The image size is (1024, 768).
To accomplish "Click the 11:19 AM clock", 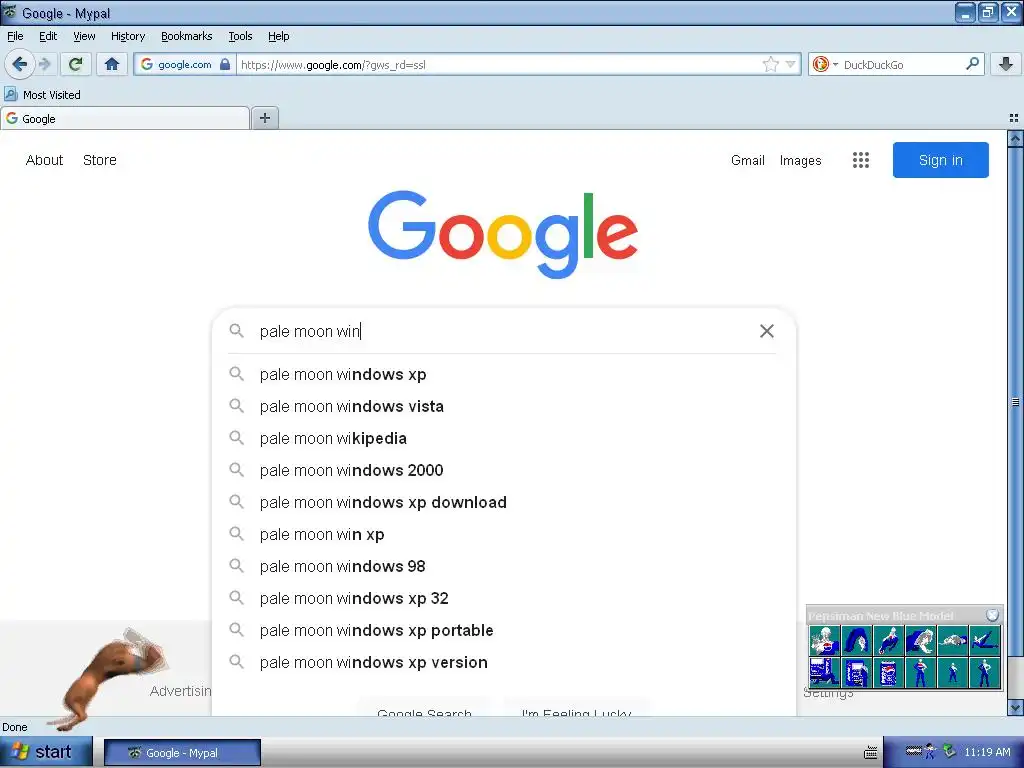I will pos(987,752).
